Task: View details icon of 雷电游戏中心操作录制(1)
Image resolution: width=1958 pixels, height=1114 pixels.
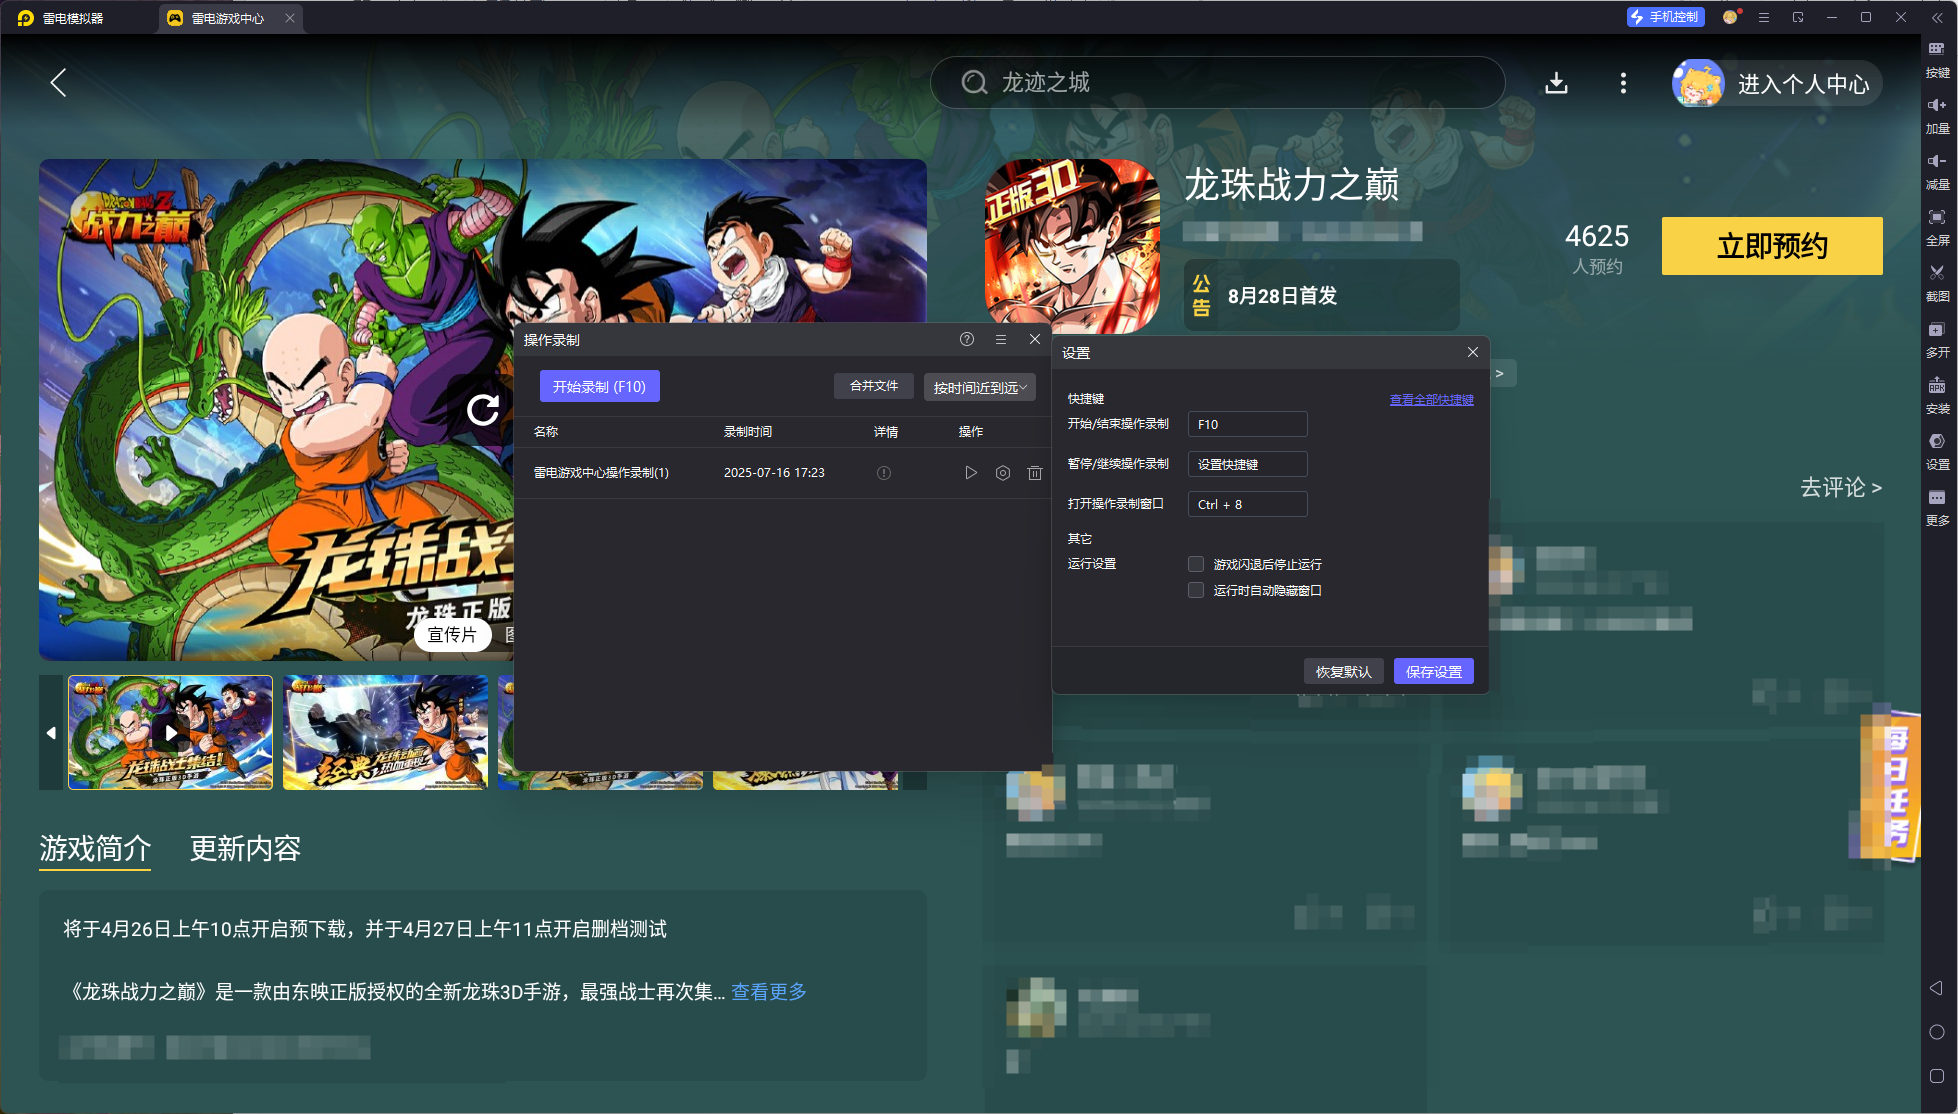Action: [x=884, y=473]
